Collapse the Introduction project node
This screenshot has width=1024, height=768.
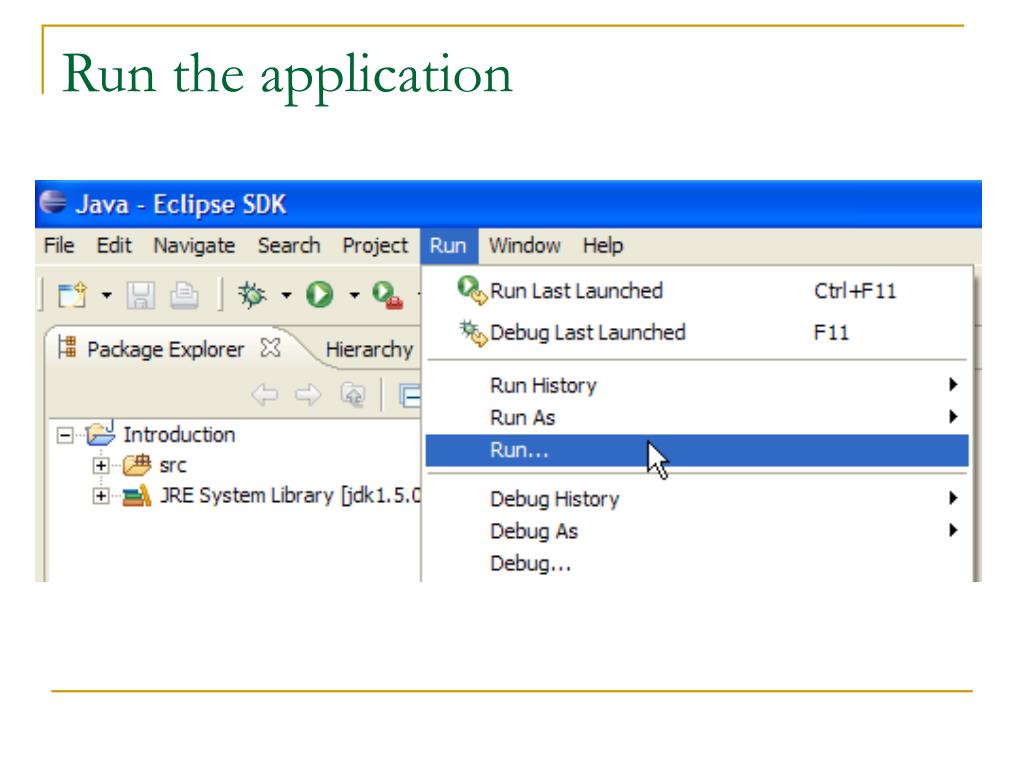point(65,435)
